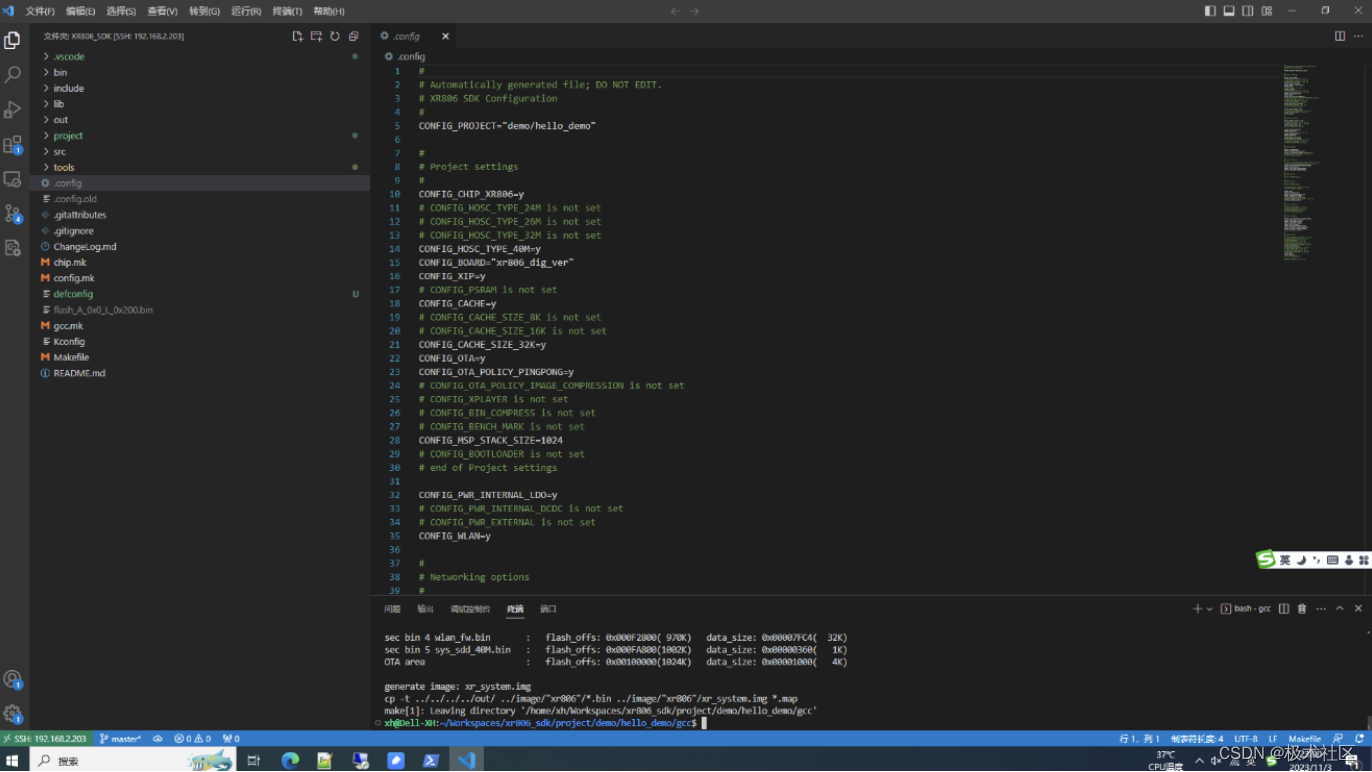Screen dimensions: 1372x772
Task: Open the 文件(F) menu
Action: tap(40, 11)
